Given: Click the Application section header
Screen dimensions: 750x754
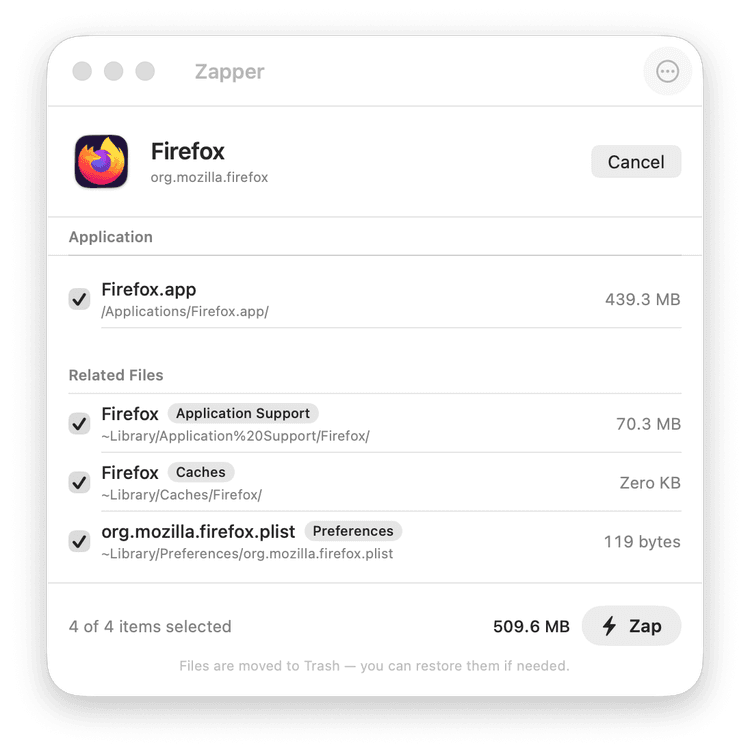Looking at the screenshot, I should pyautogui.click(x=111, y=237).
